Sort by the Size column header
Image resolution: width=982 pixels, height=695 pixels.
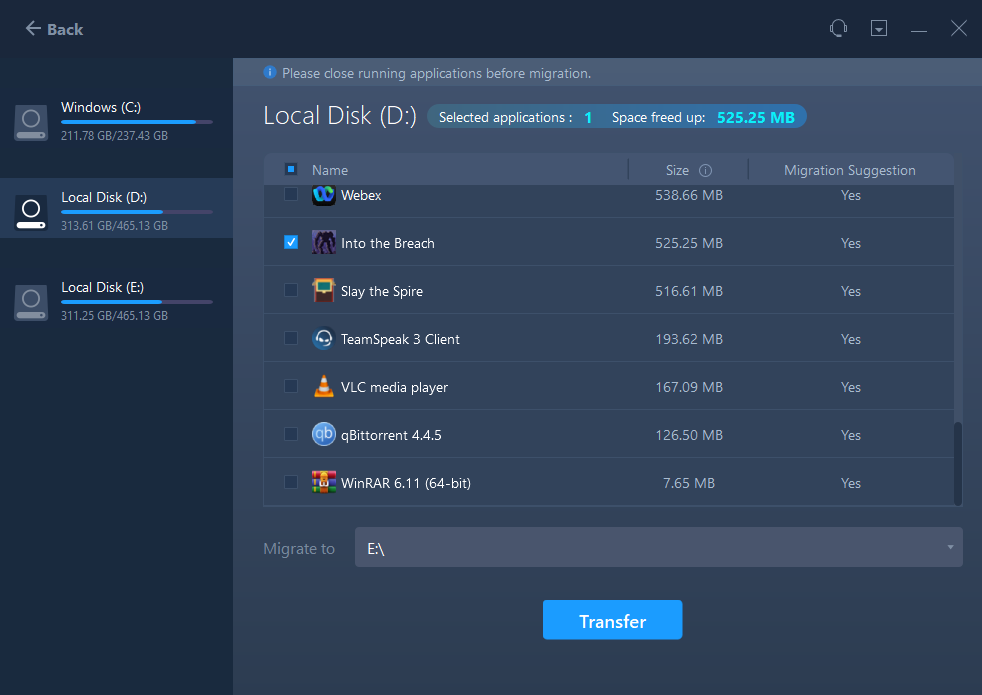677,170
